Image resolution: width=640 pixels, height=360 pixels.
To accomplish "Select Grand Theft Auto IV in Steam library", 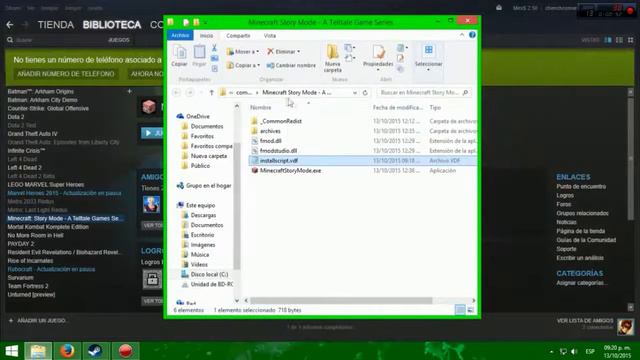I will (33, 134).
